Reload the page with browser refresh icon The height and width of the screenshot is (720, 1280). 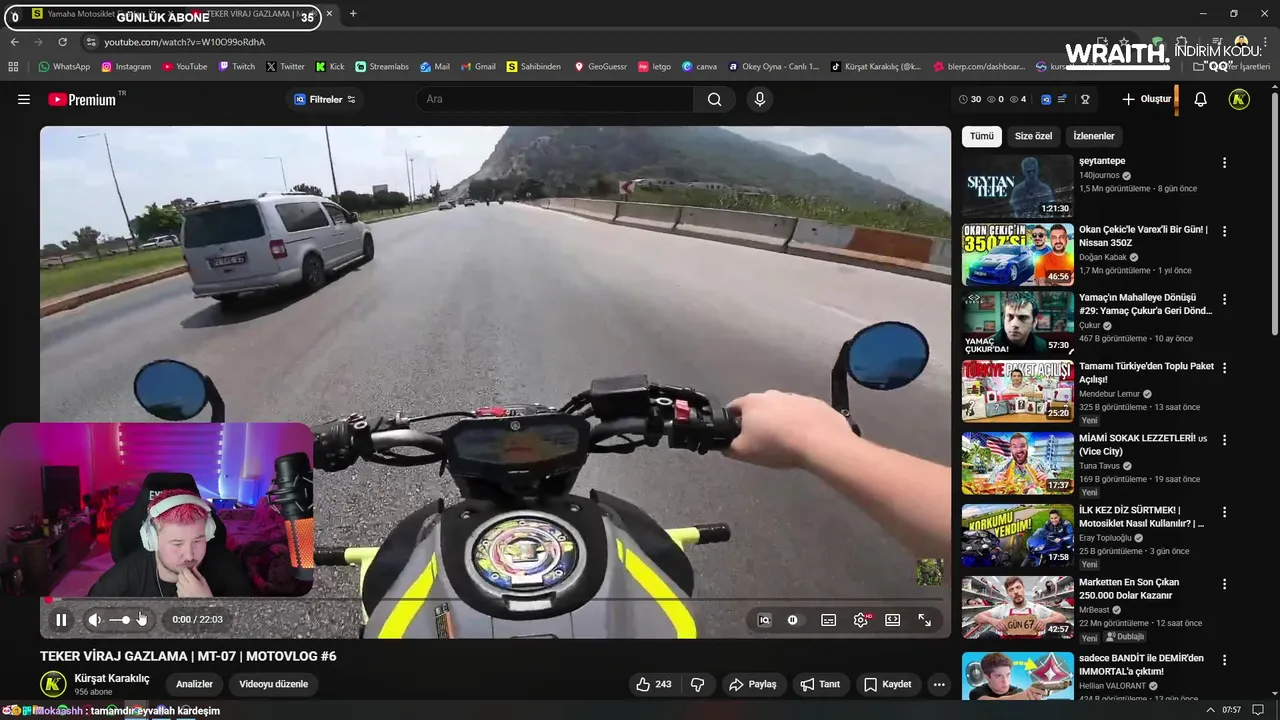[x=62, y=42]
